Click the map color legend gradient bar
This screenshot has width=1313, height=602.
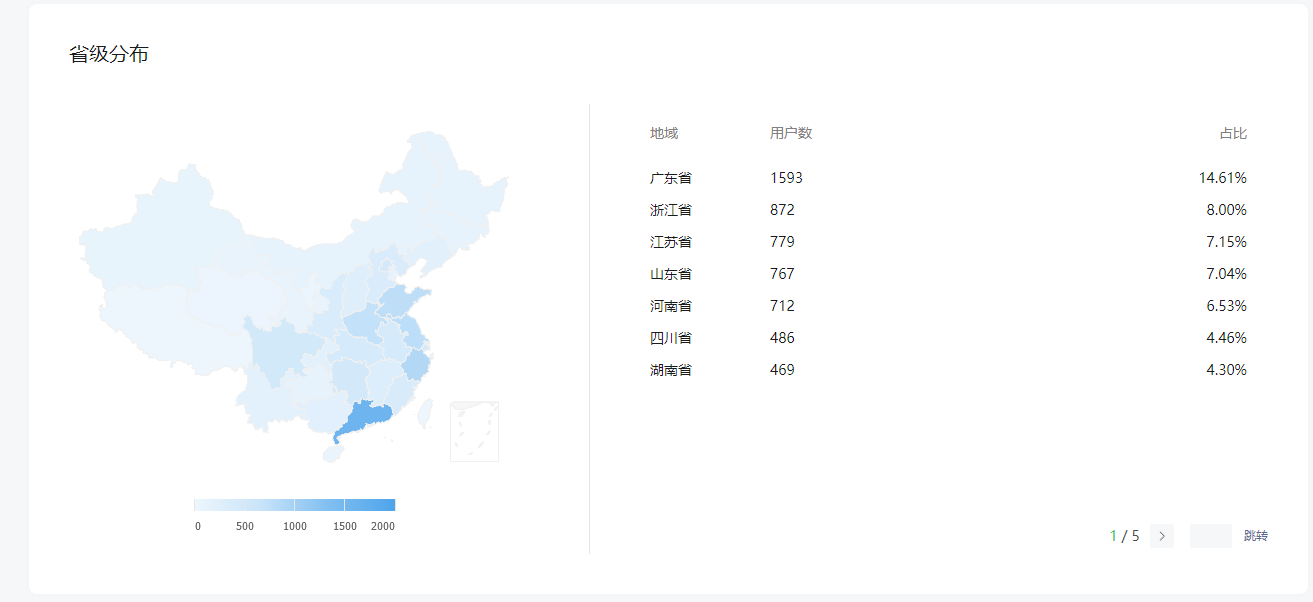[294, 505]
